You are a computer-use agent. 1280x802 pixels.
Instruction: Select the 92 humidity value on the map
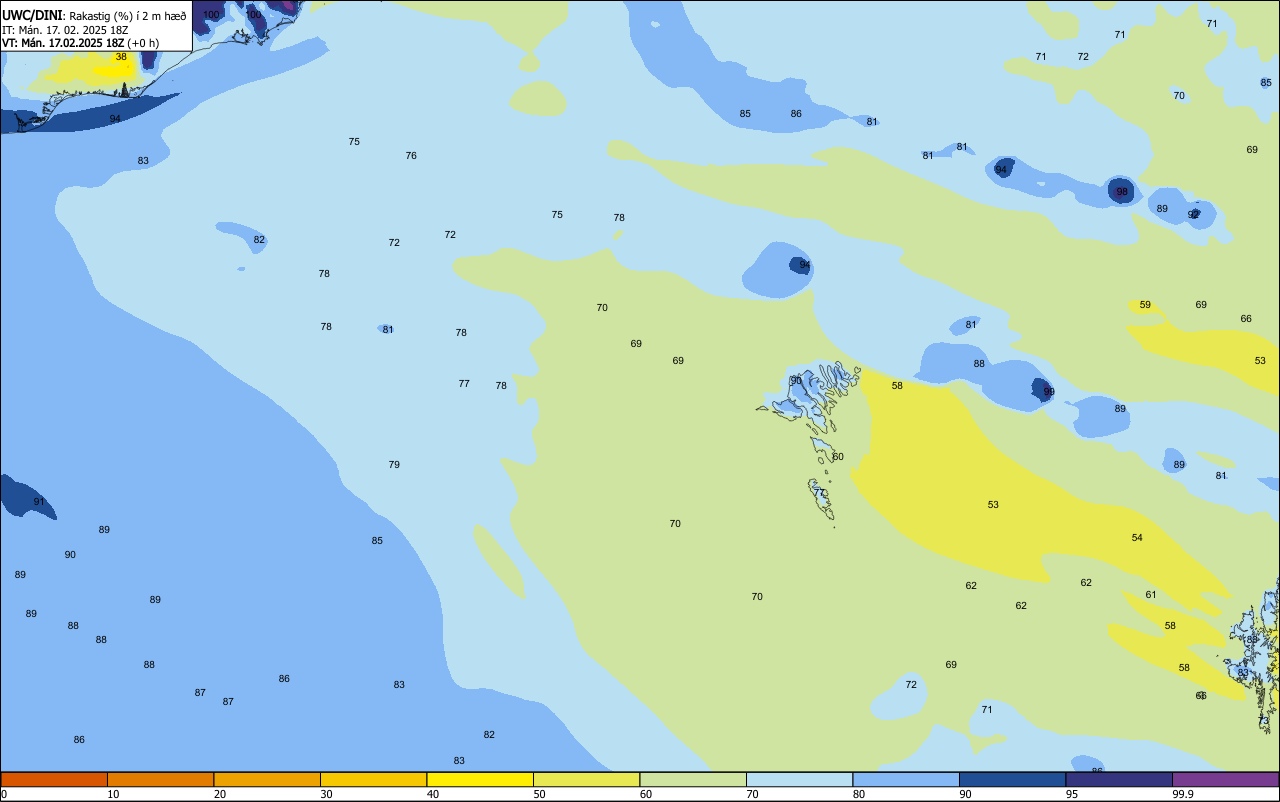(1193, 215)
